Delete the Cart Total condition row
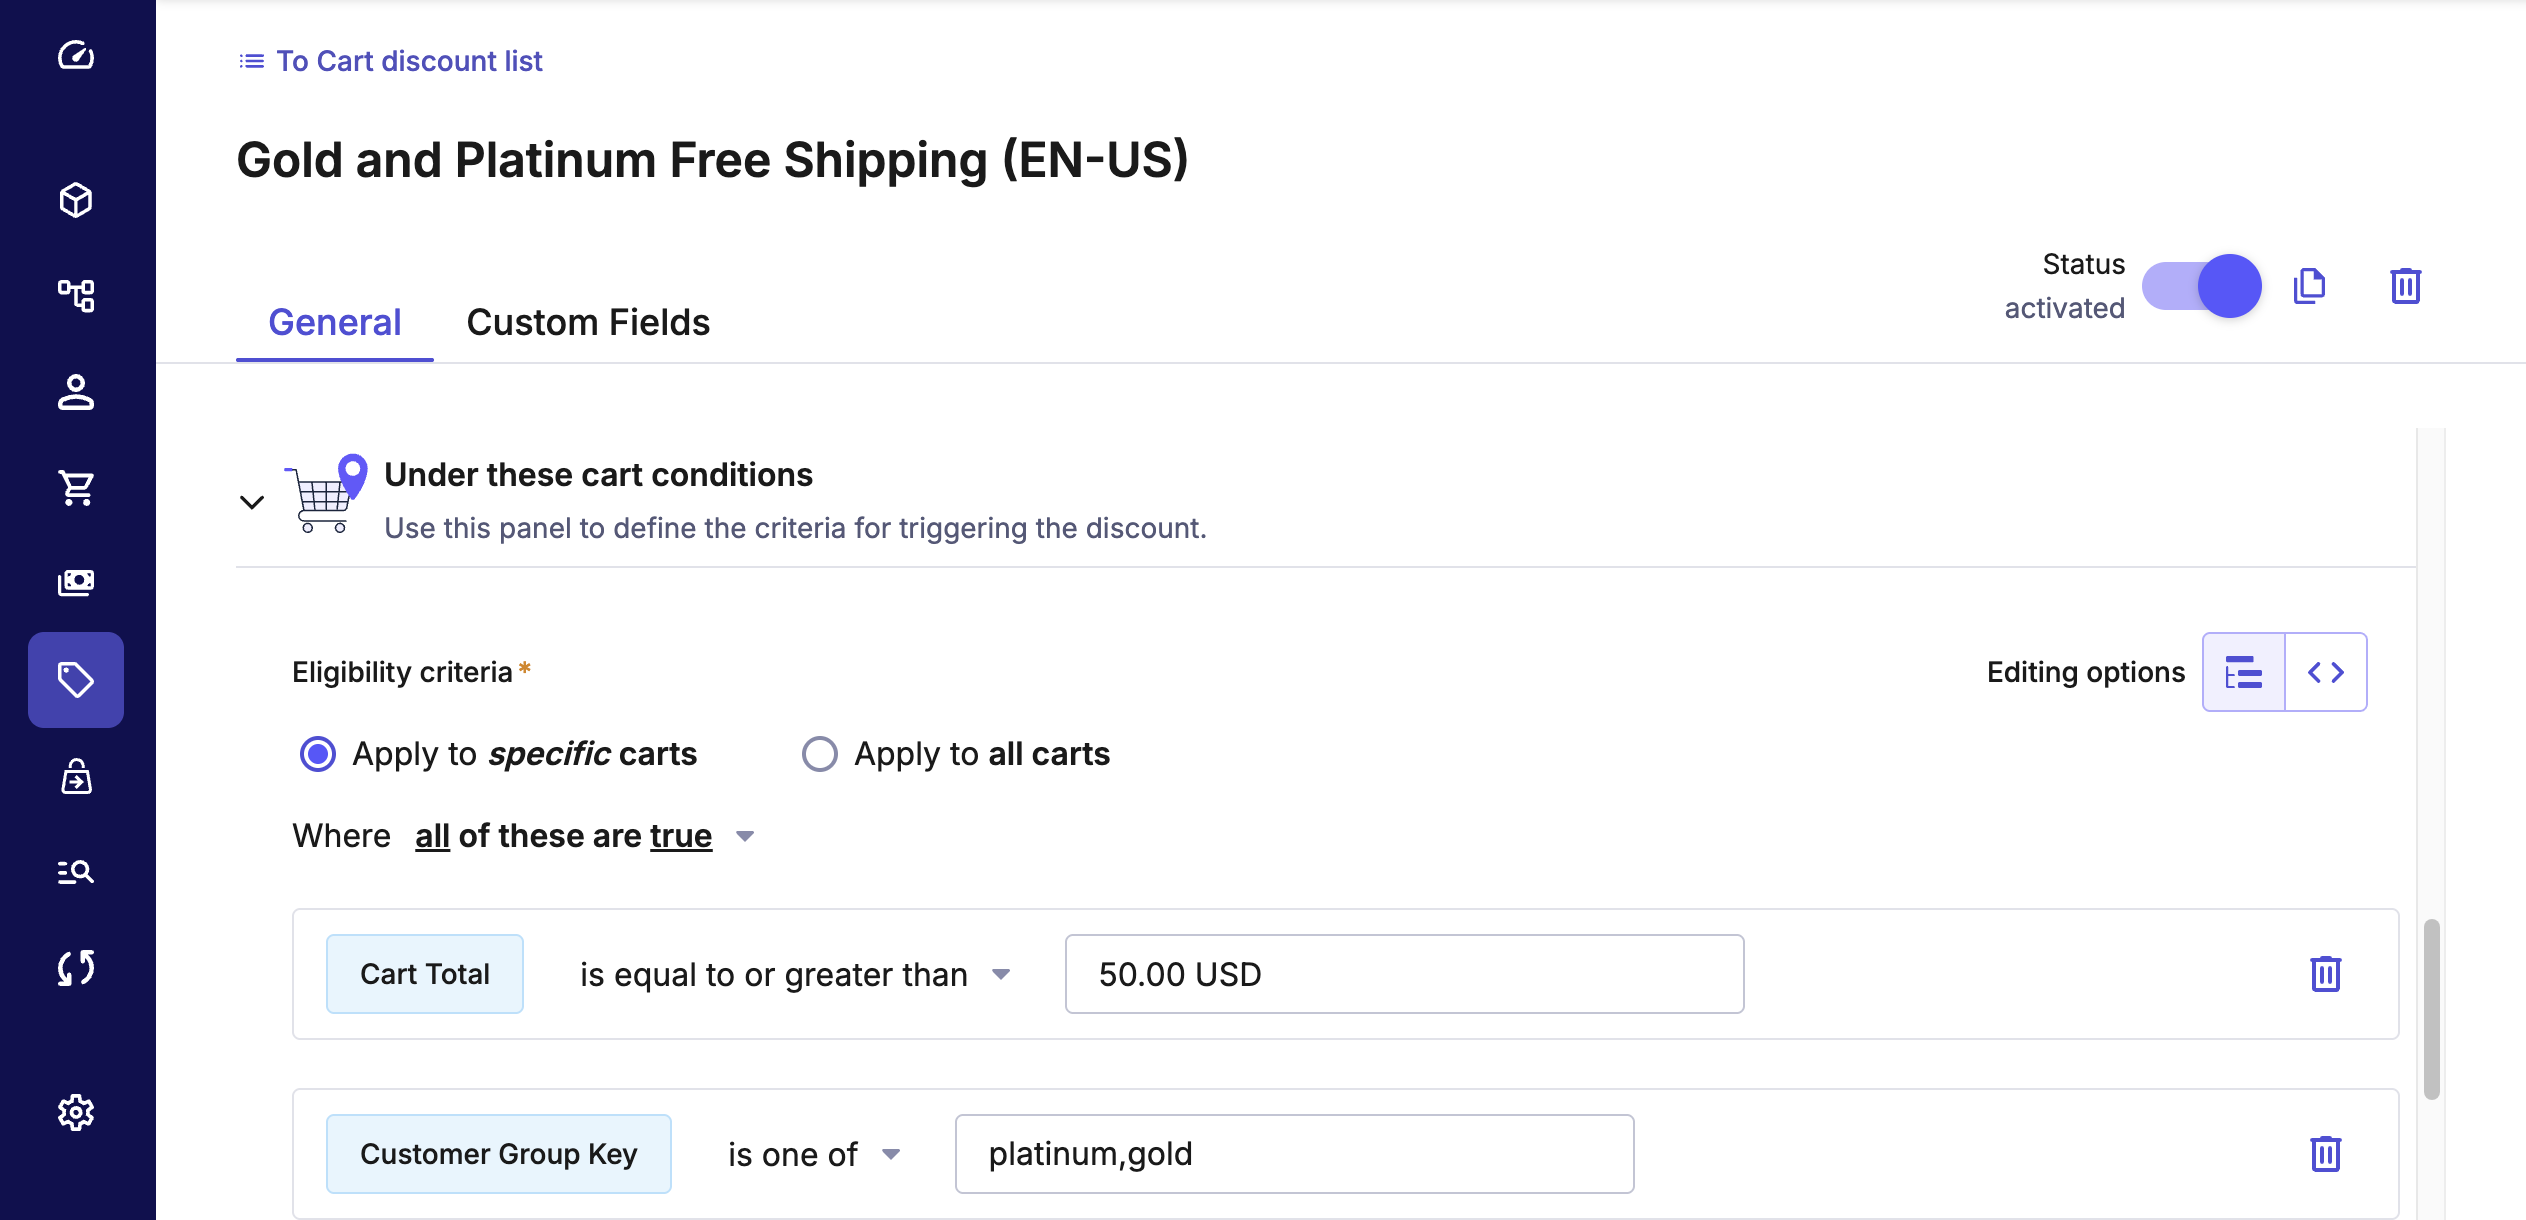Viewport: 2526px width, 1220px height. tap(2325, 974)
